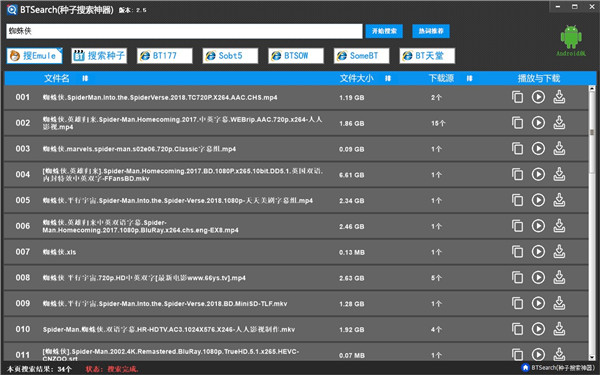Select filename of result 007 .xls

(x=59, y=252)
